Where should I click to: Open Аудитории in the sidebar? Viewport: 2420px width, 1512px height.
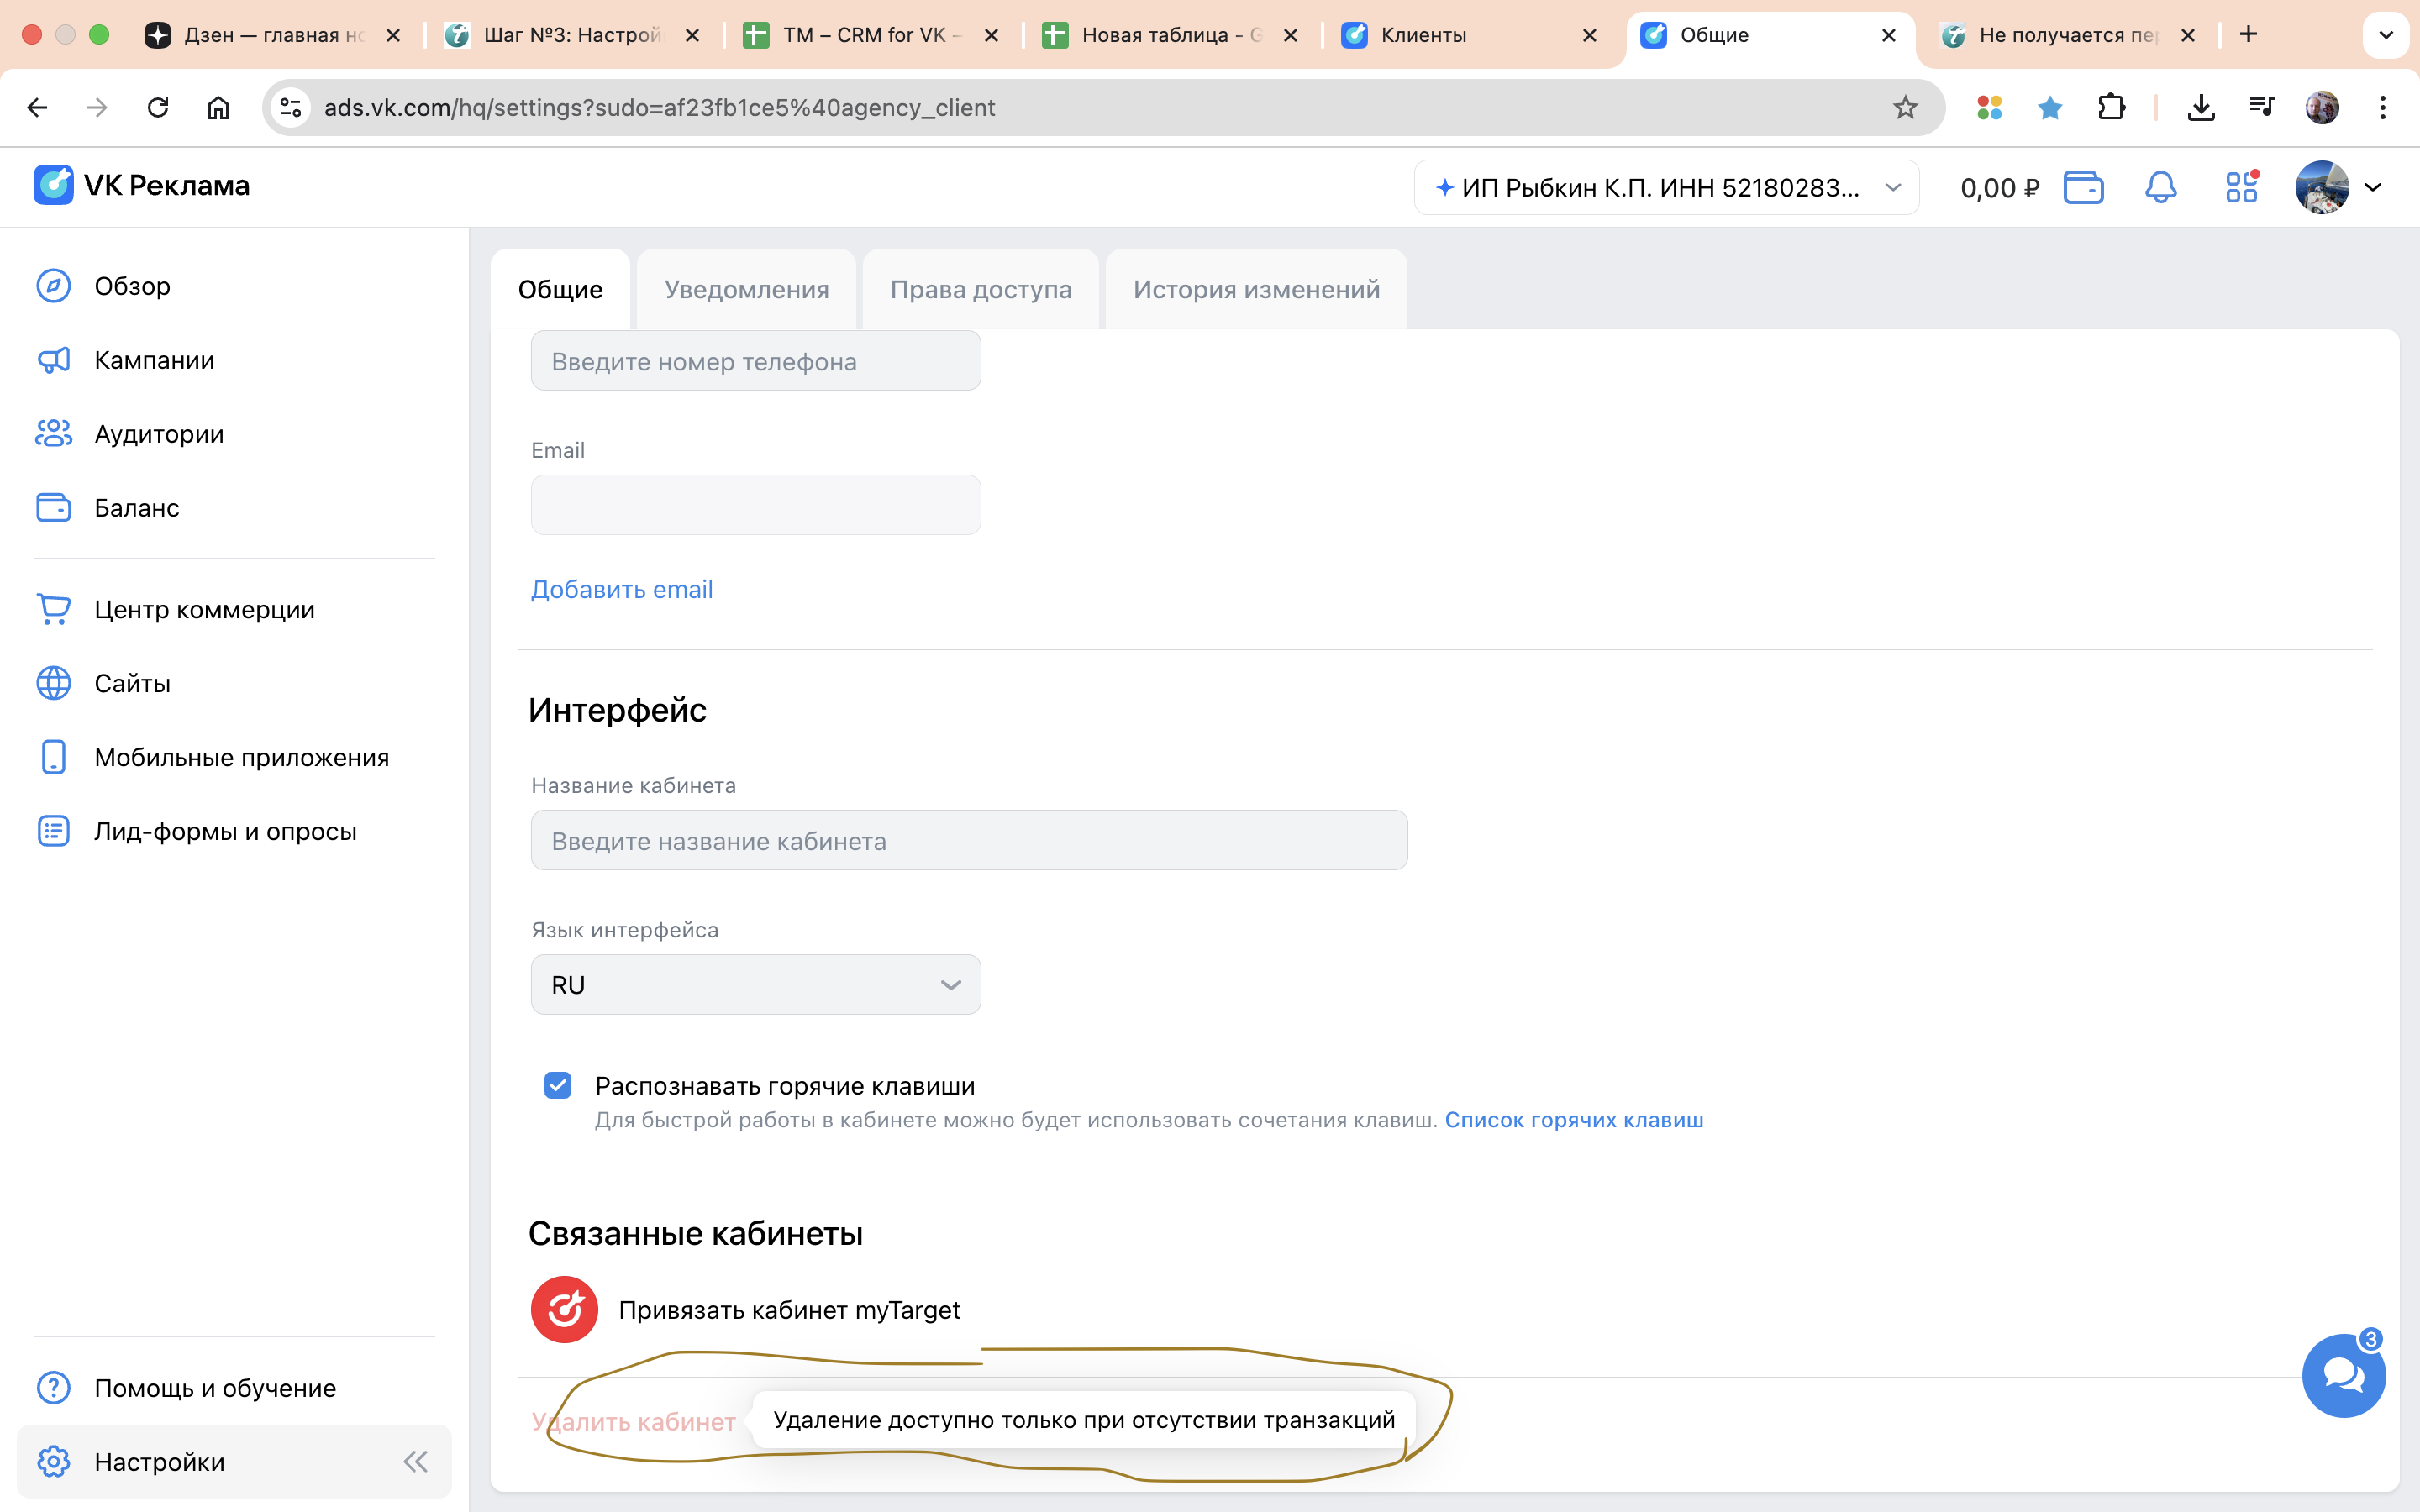[158, 434]
